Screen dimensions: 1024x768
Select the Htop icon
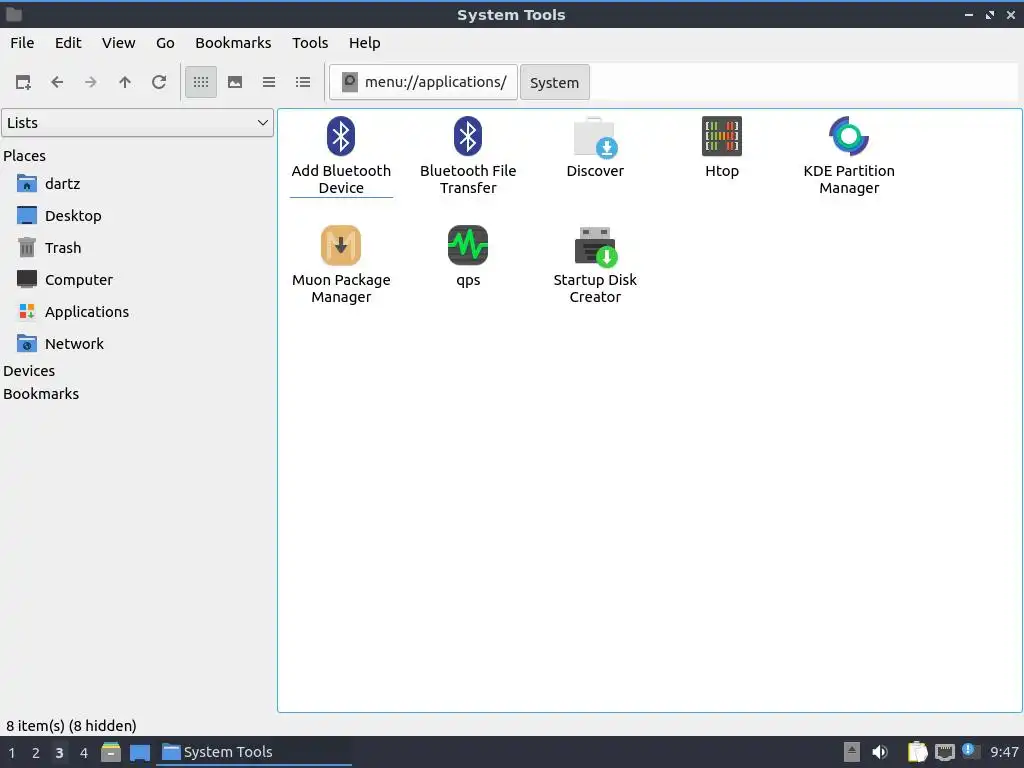pyautogui.click(x=722, y=136)
